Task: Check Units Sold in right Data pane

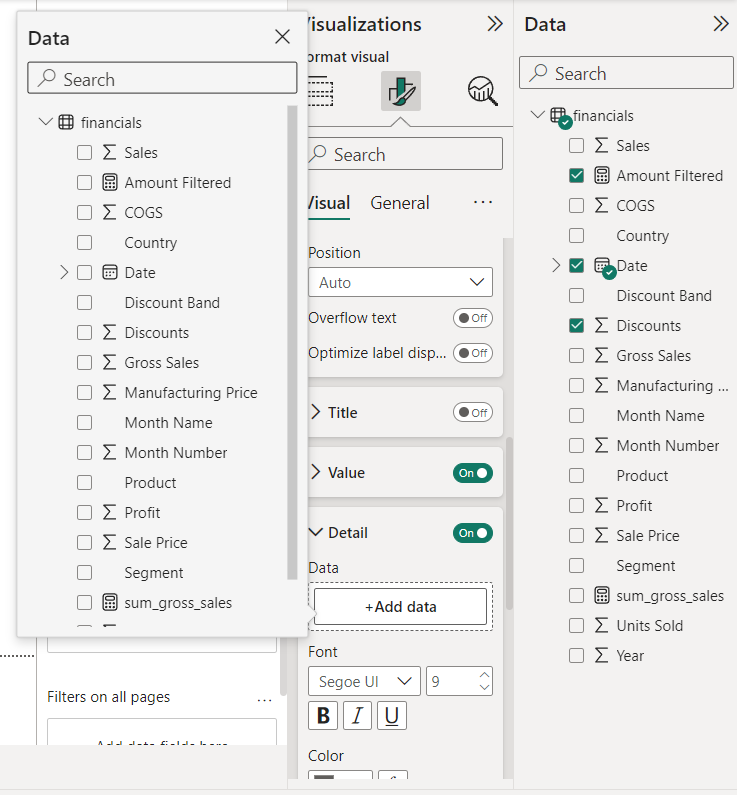Action: (576, 625)
